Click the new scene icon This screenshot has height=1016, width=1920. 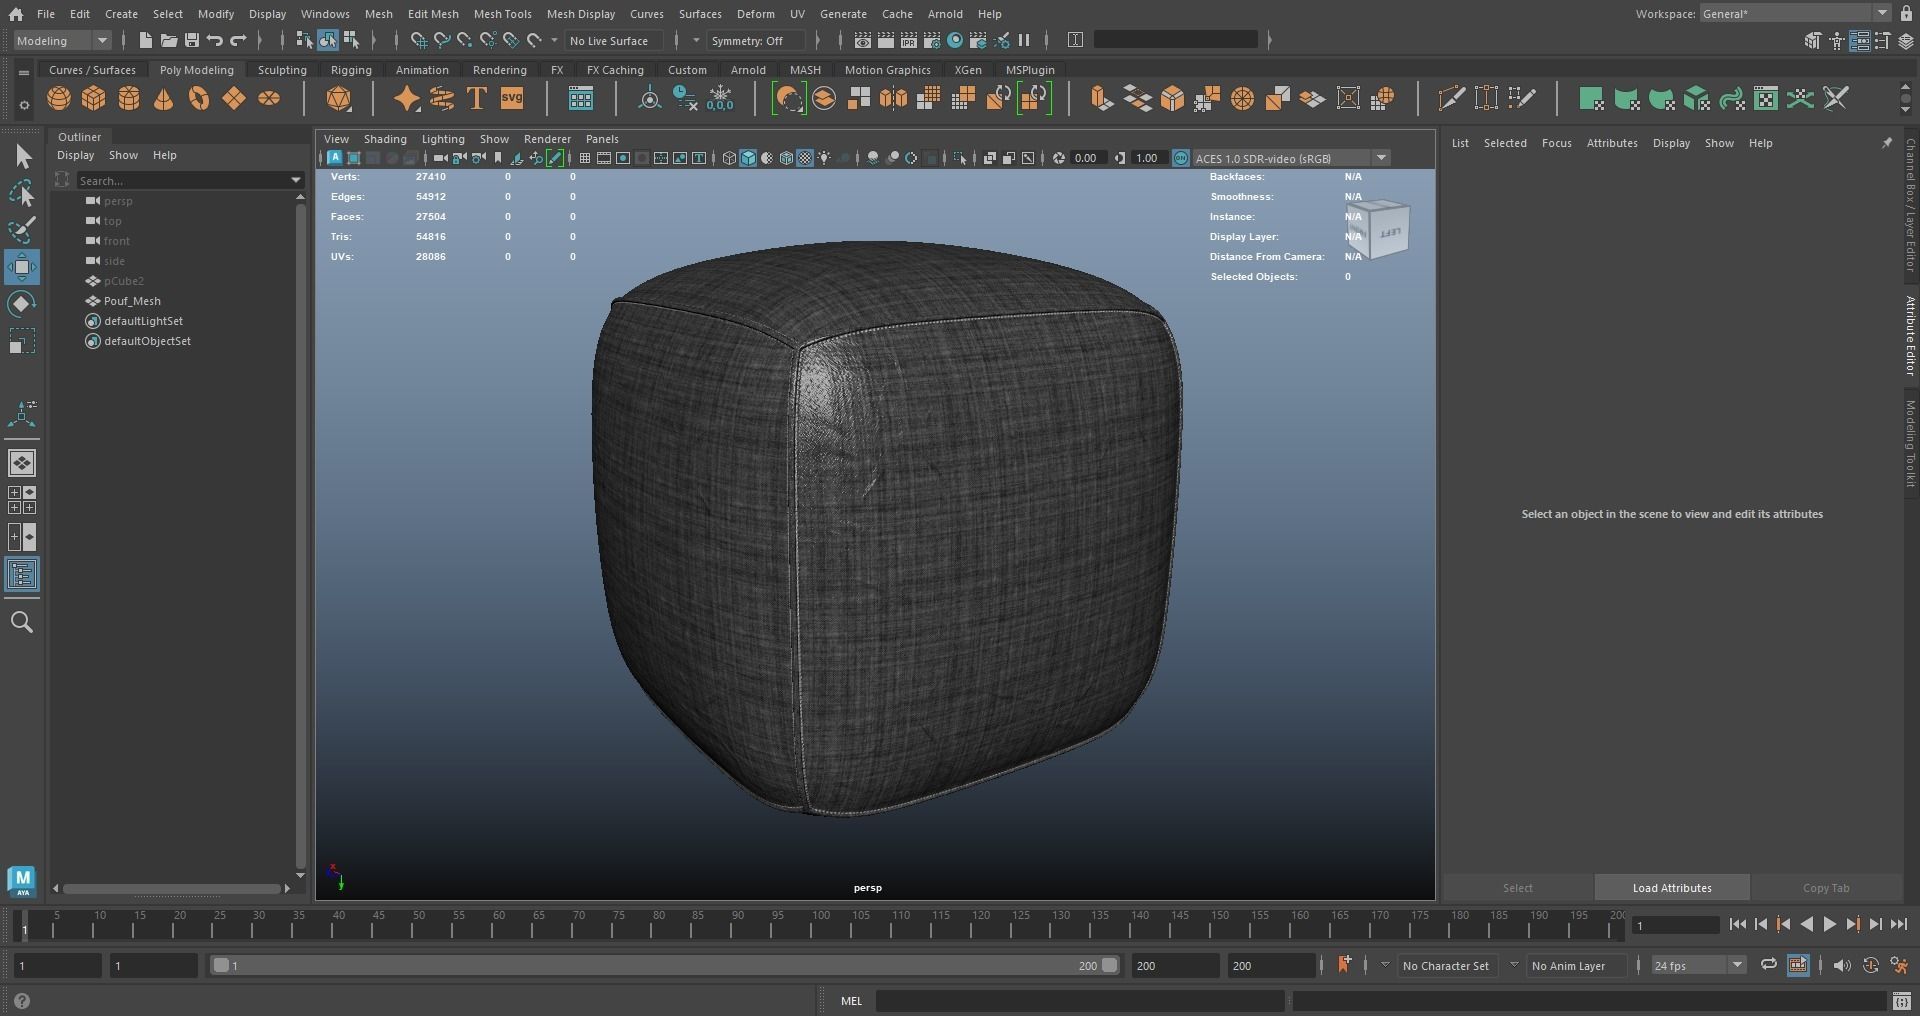point(146,41)
